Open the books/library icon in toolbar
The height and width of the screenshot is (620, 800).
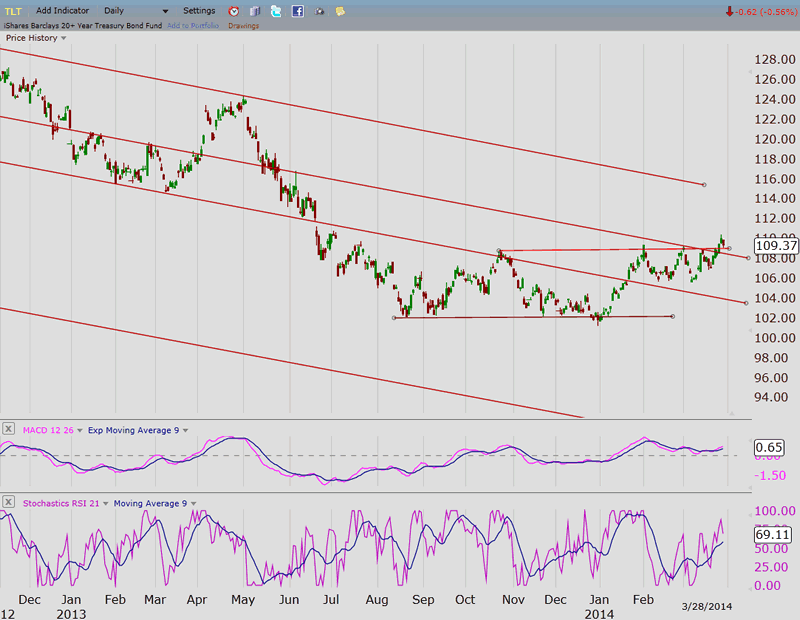256,11
